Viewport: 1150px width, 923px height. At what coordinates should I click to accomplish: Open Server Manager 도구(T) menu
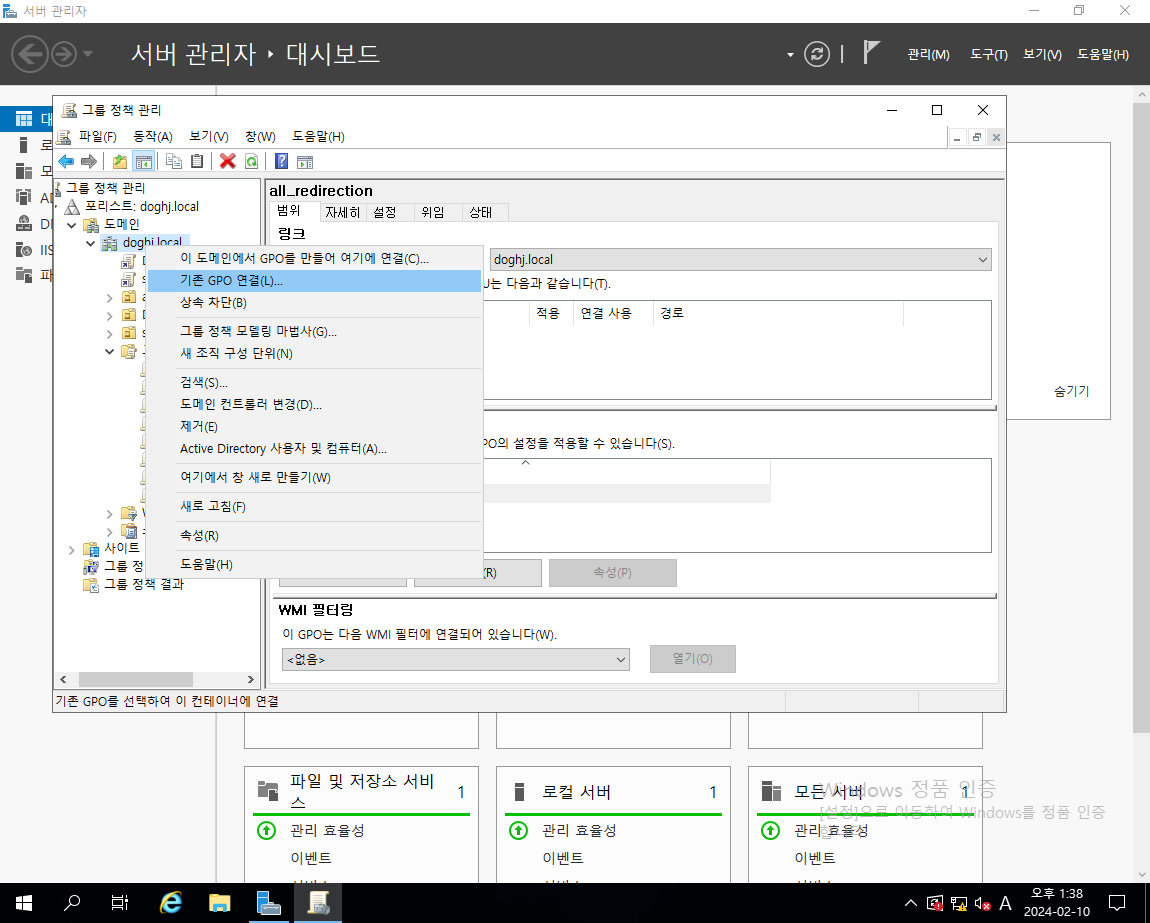click(x=989, y=54)
